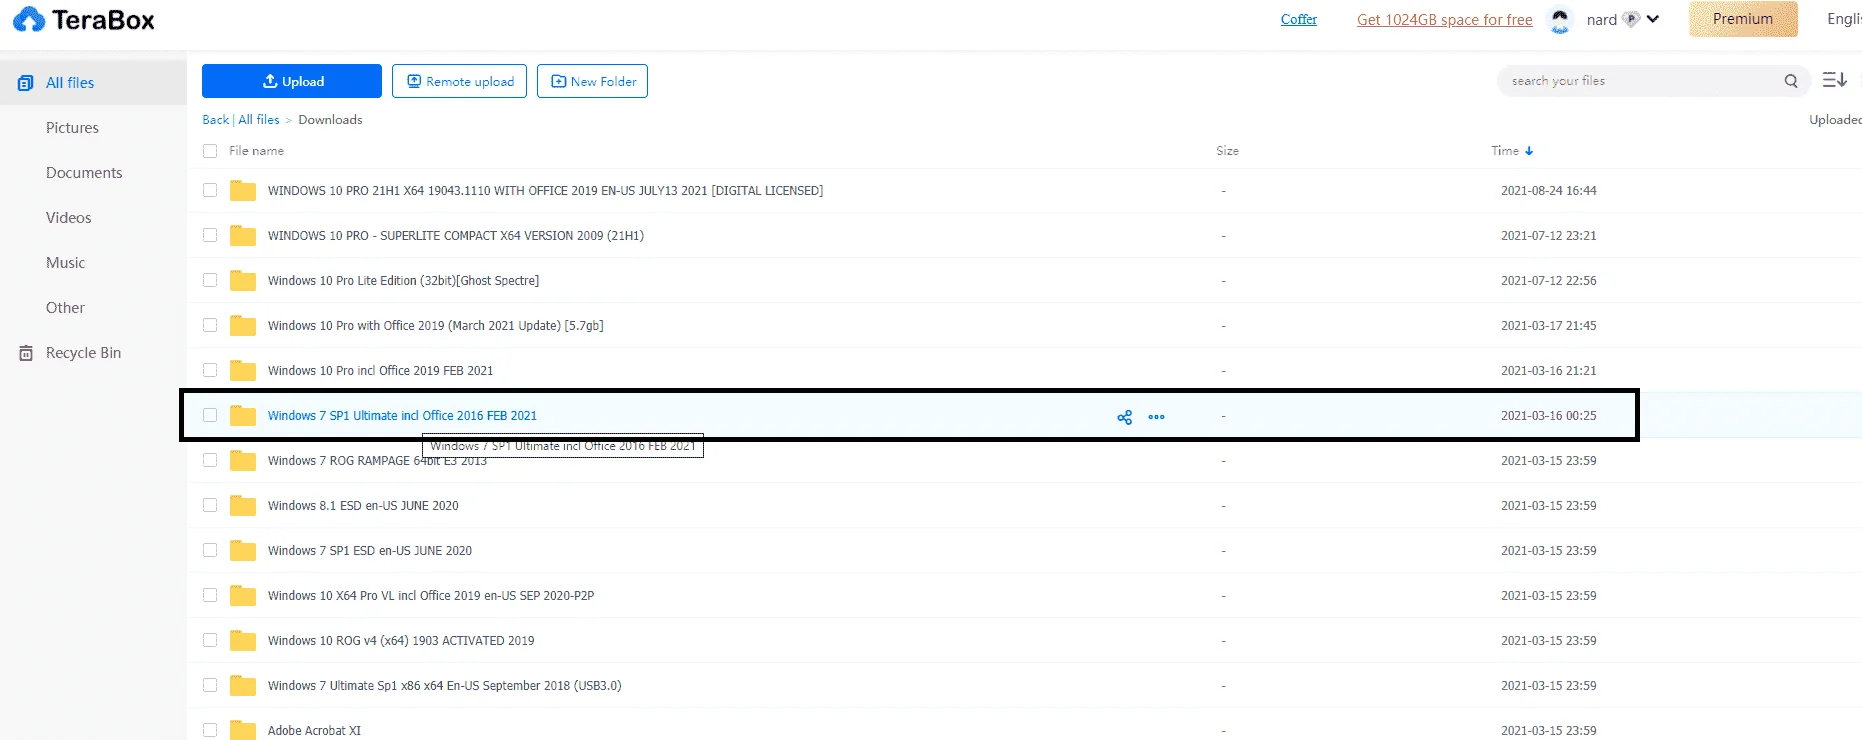The image size is (1862, 740).
Task: Check the SUPERLITE COMPACT X64 row
Action: pyautogui.click(x=210, y=235)
